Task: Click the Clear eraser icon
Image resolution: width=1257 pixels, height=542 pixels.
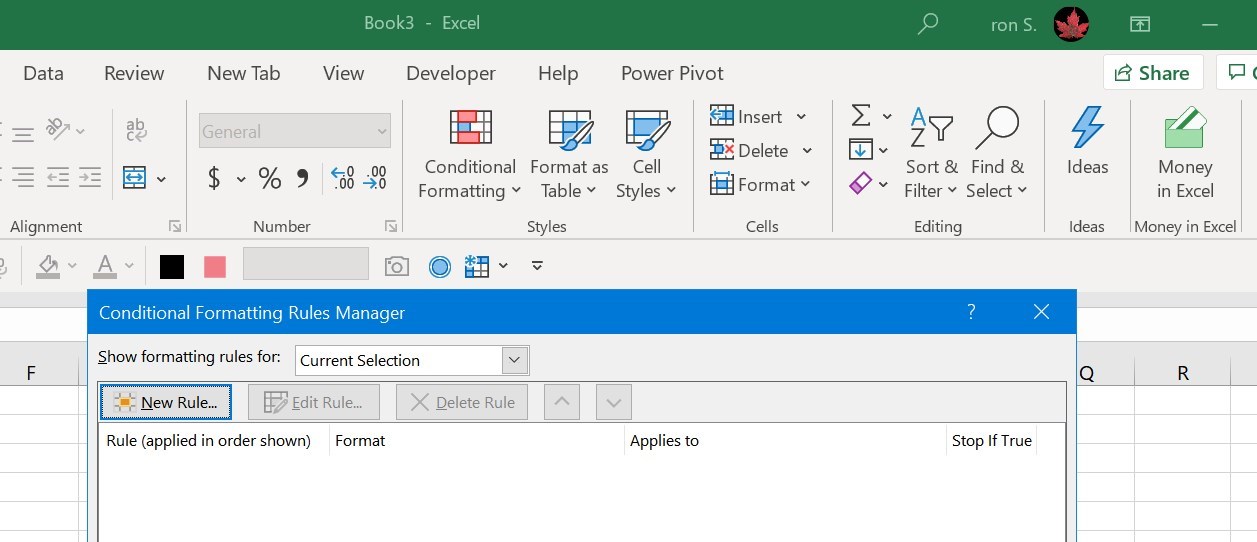Action: tap(860, 184)
